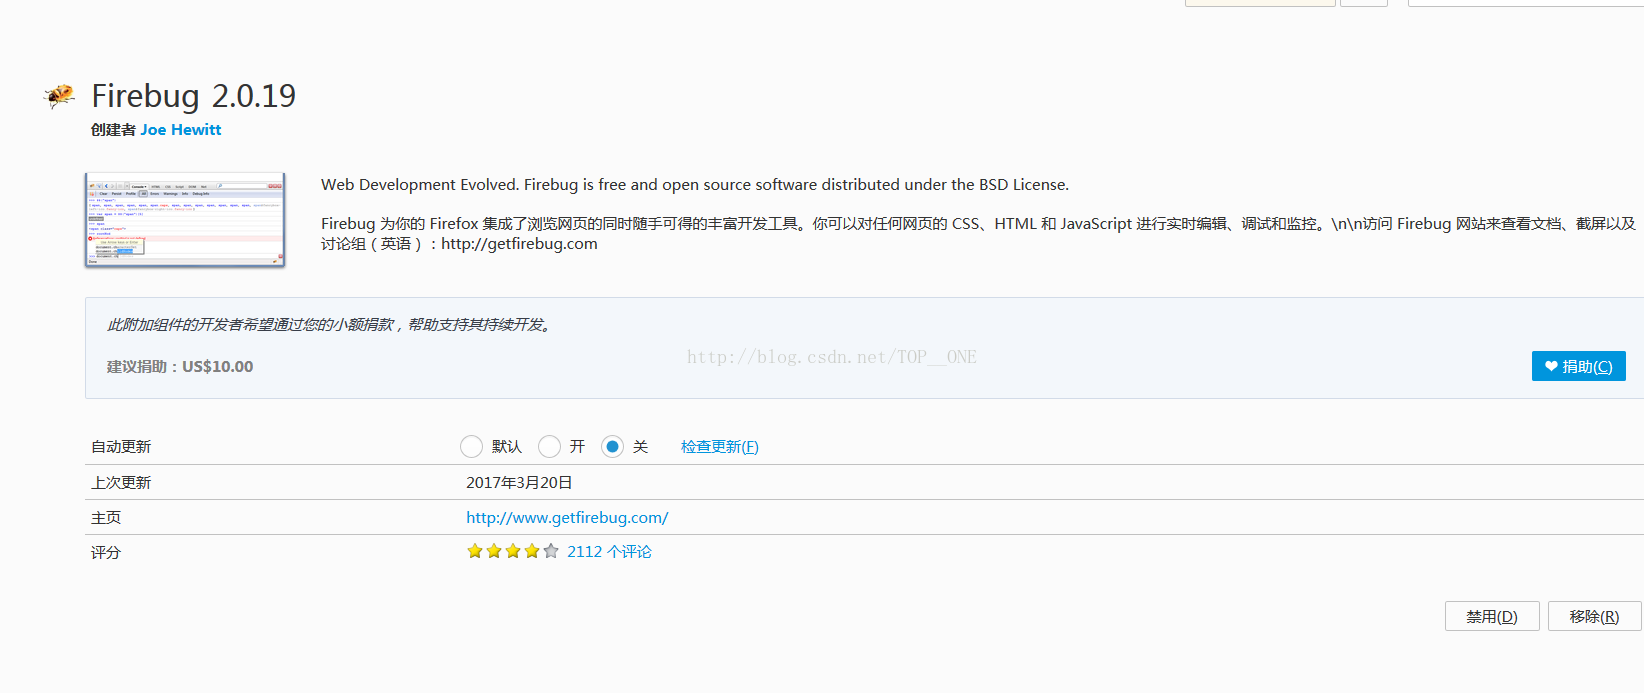
Task: Open http://www.getfirebug.com/ homepage link
Action: pos(567,518)
